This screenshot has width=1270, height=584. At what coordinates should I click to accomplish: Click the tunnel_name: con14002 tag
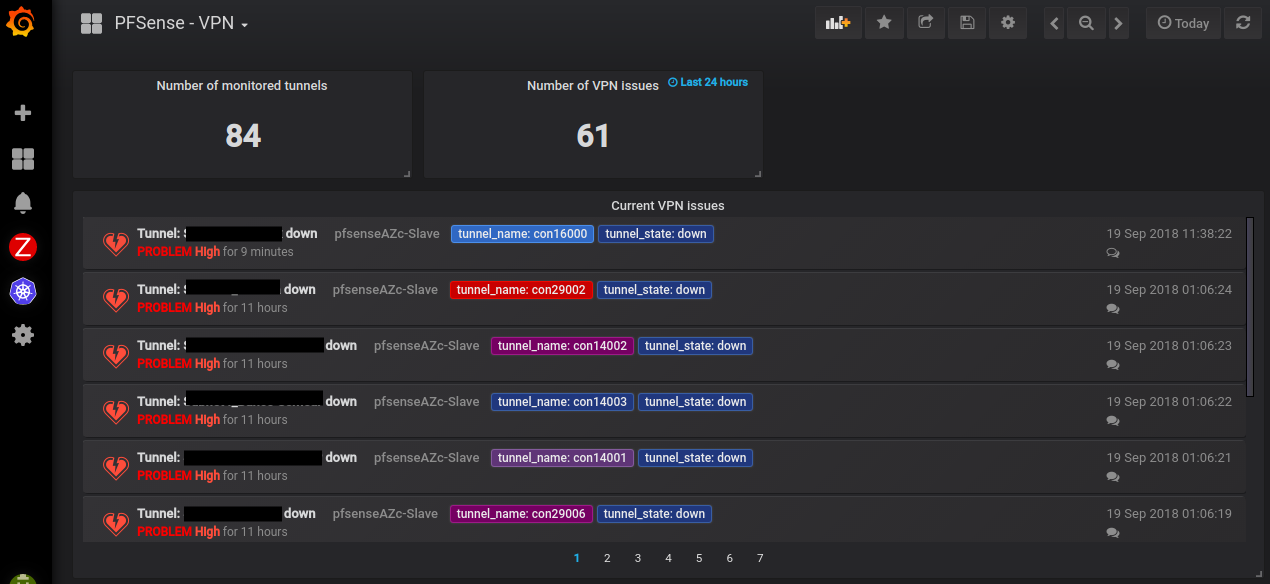pos(562,346)
